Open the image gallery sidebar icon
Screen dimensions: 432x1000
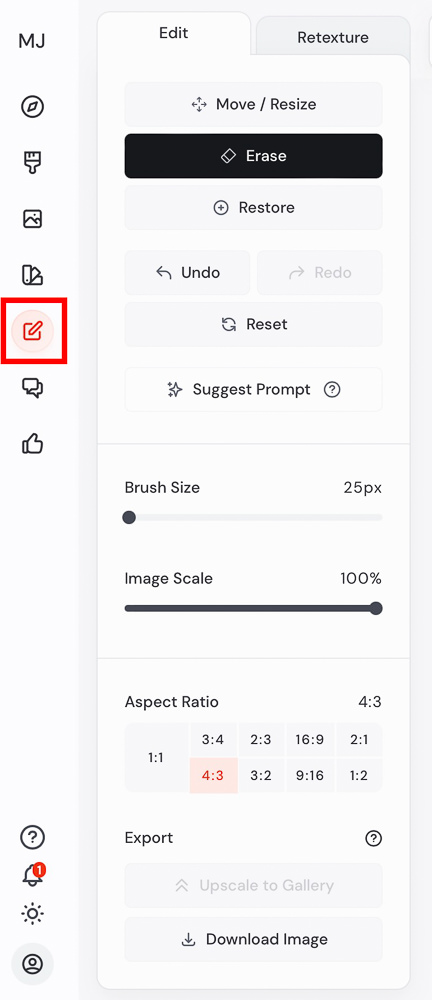tap(33, 219)
